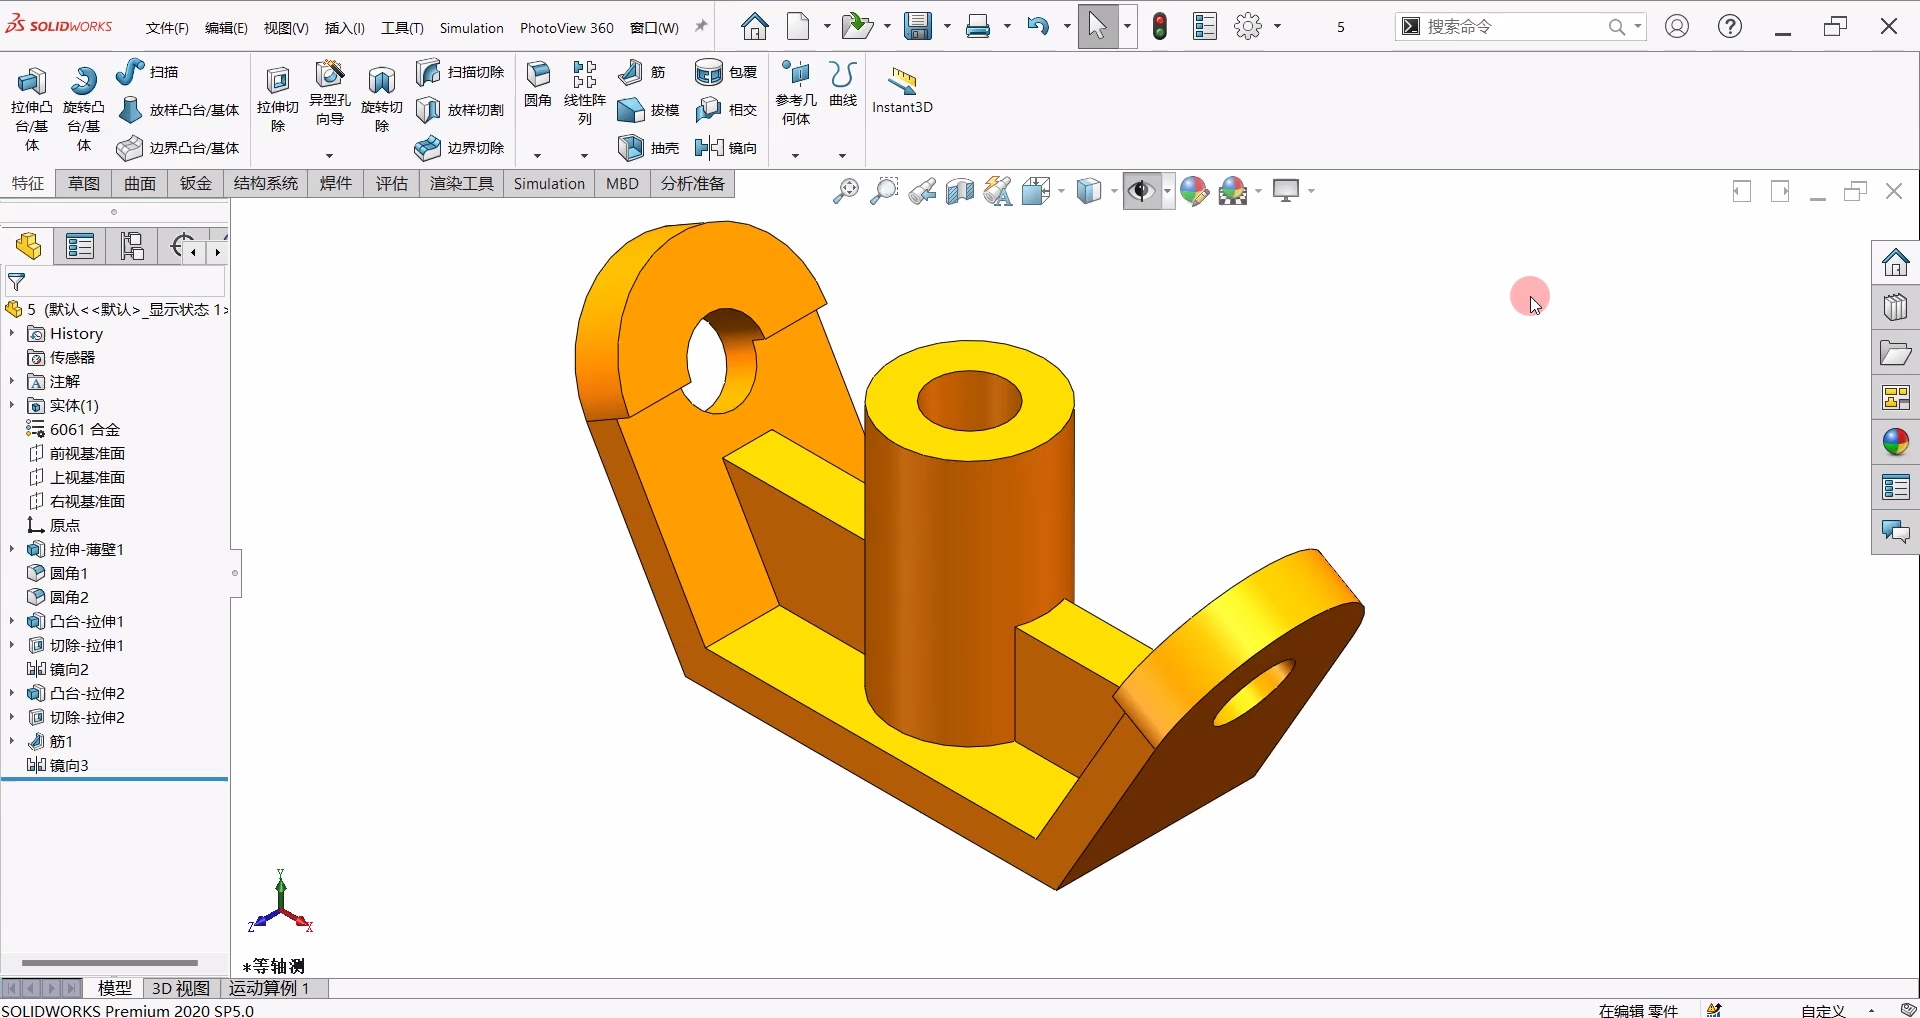Image resolution: width=1920 pixels, height=1018 pixels.
Task: Click the zoom-to-fit icon above the model
Action: click(x=846, y=191)
